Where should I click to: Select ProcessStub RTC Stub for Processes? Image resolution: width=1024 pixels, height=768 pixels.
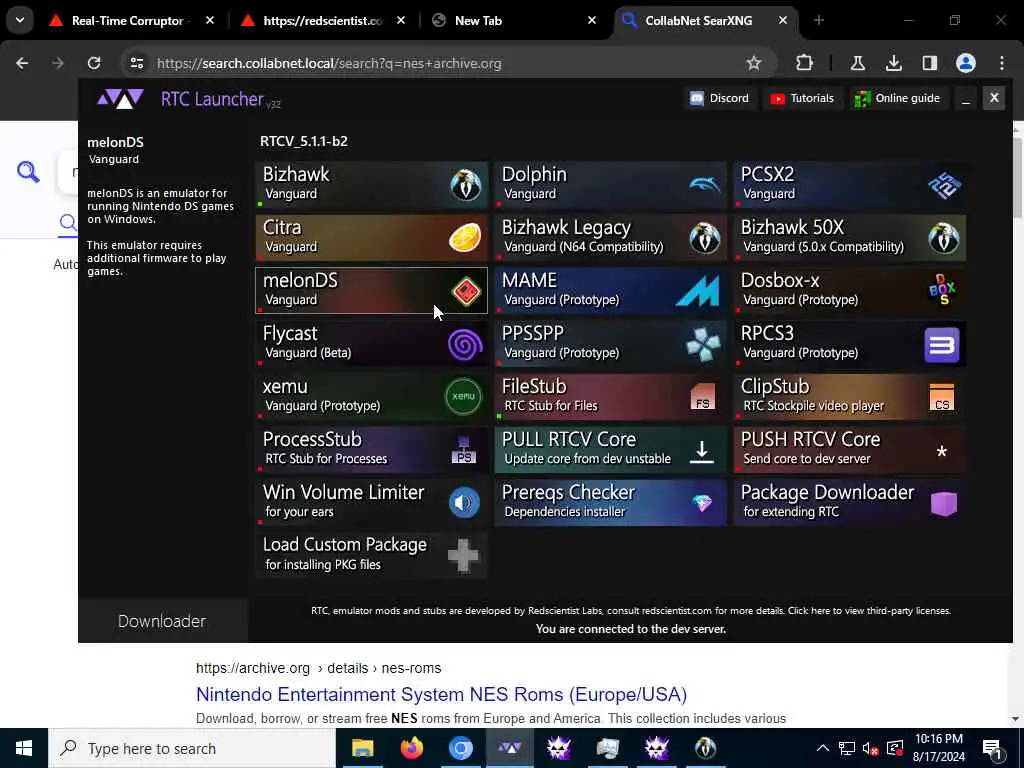[x=371, y=449]
